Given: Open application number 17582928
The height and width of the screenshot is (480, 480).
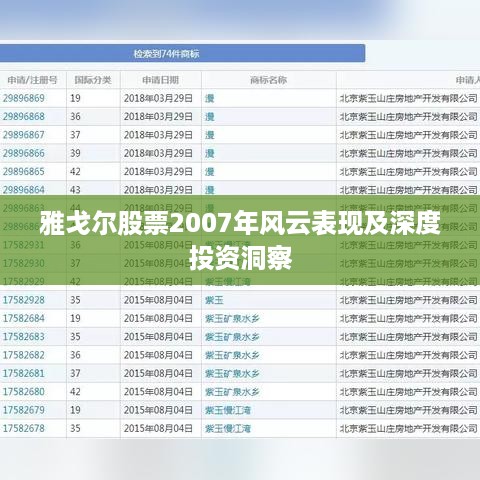Looking at the screenshot, I should [24, 300].
